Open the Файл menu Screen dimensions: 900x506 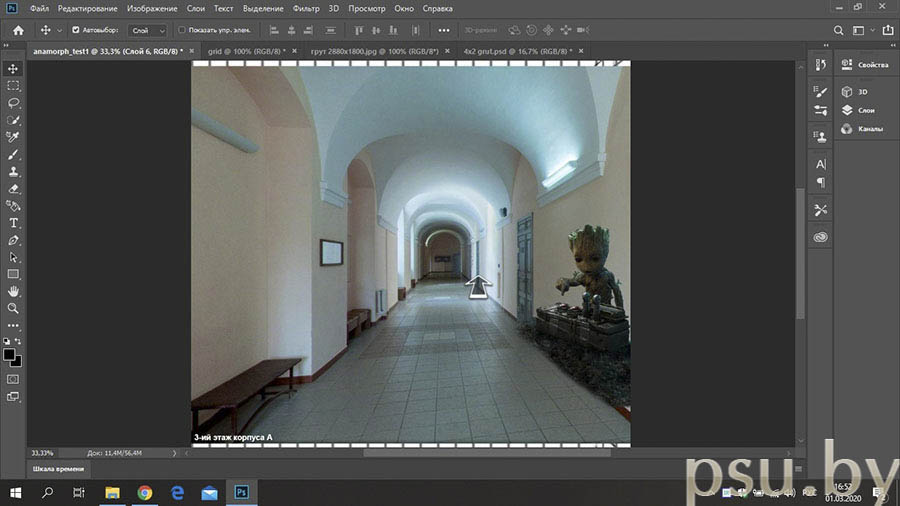[40, 9]
